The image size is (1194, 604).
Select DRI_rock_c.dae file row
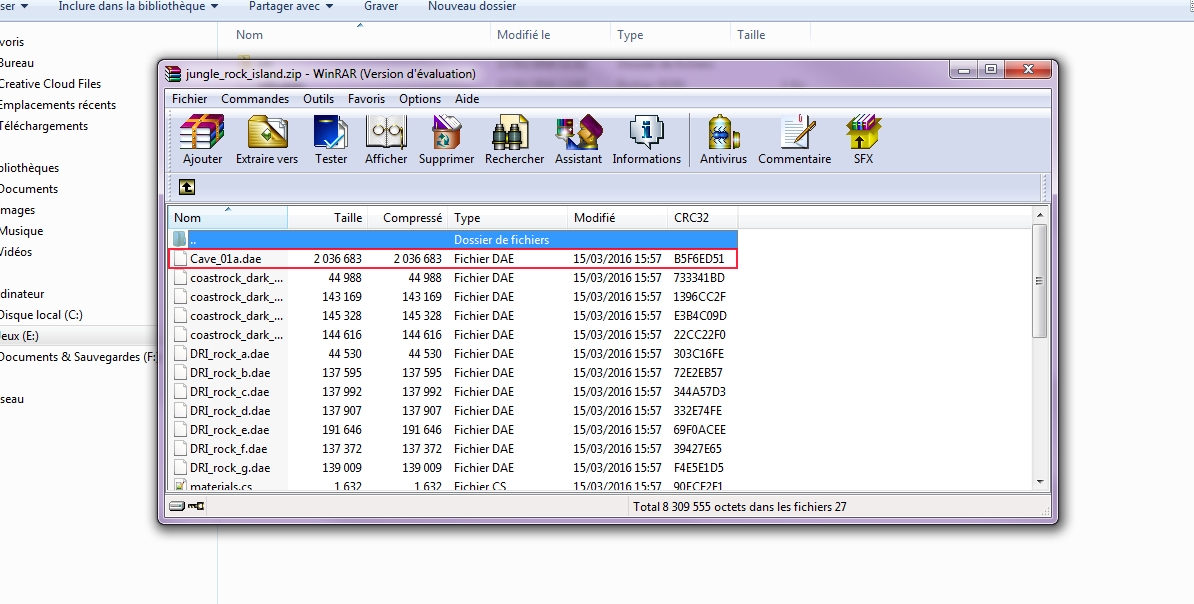tap(452, 391)
